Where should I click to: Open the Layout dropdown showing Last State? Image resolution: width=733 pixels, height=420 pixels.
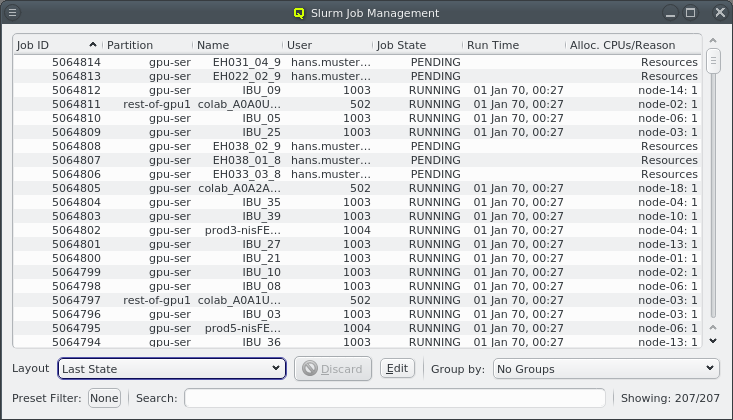[172, 369]
